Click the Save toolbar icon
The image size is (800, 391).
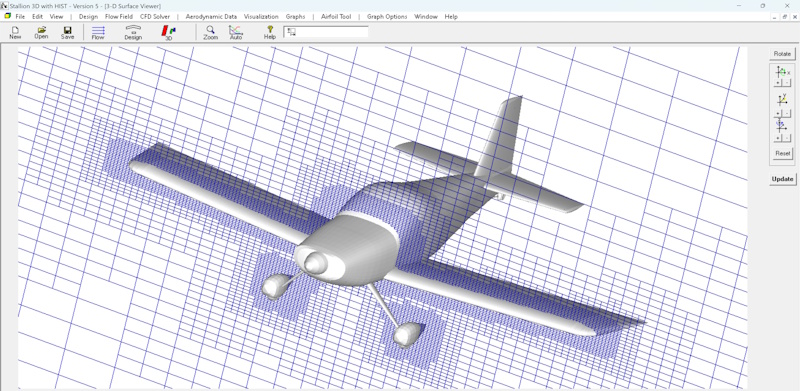(67, 33)
